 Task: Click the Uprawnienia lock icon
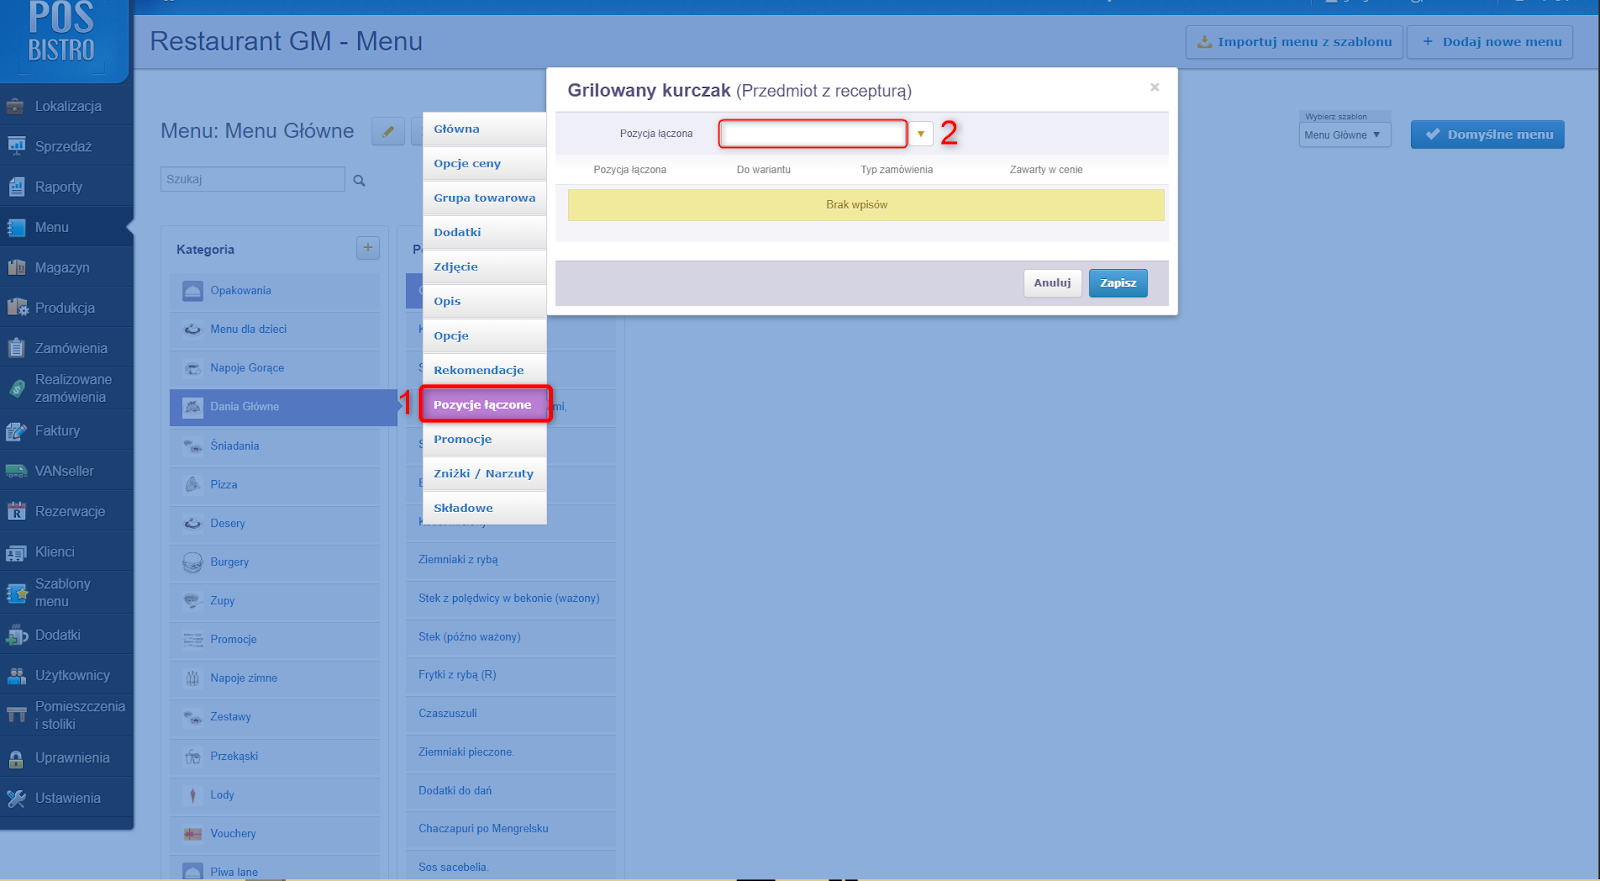[x=16, y=758]
